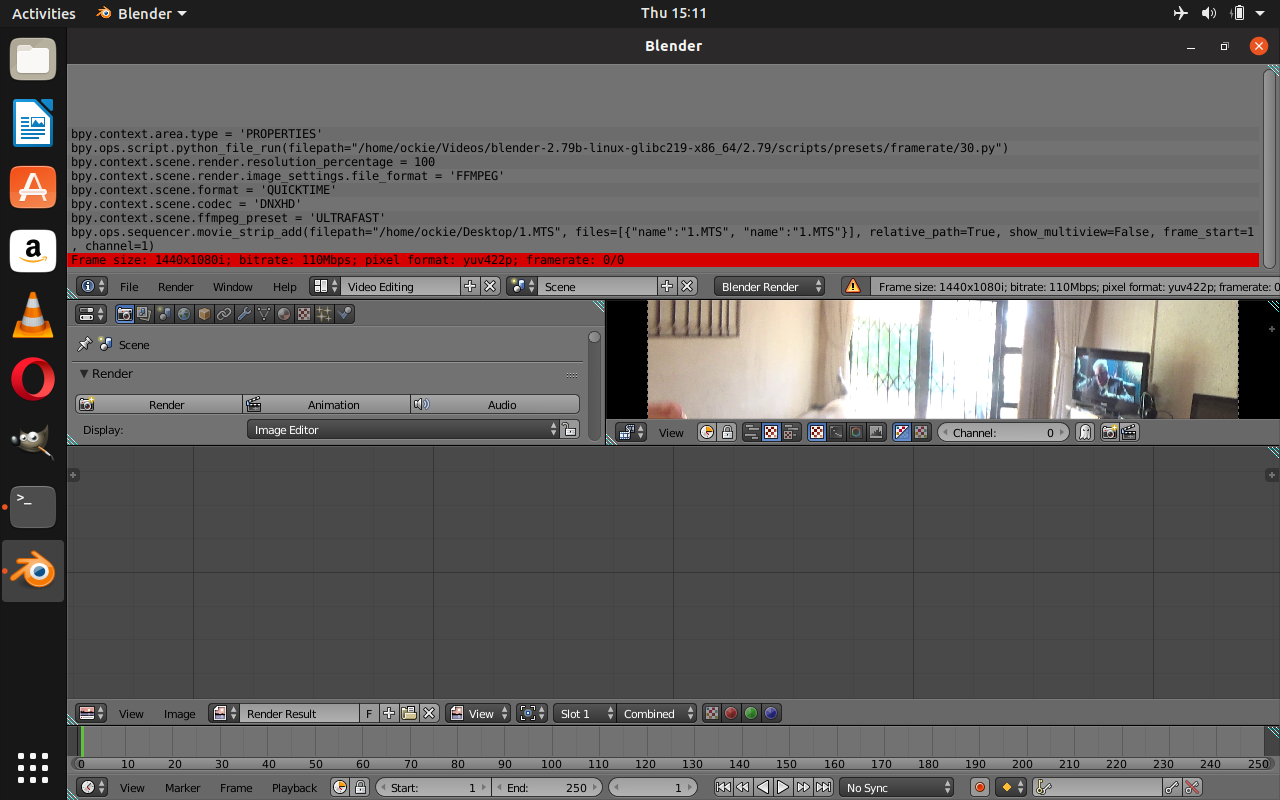Open the Render menu in Info header

click(x=176, y=287)
